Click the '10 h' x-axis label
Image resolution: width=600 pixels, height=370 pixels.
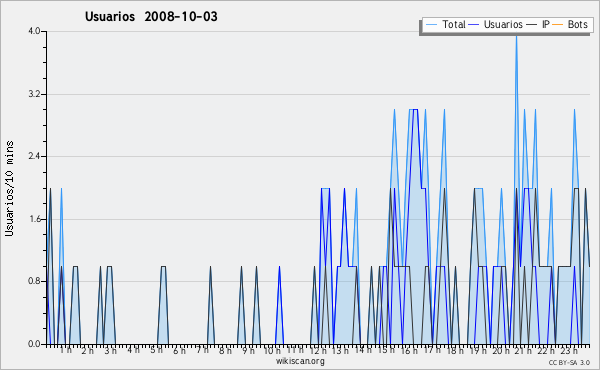click(272, 351)
